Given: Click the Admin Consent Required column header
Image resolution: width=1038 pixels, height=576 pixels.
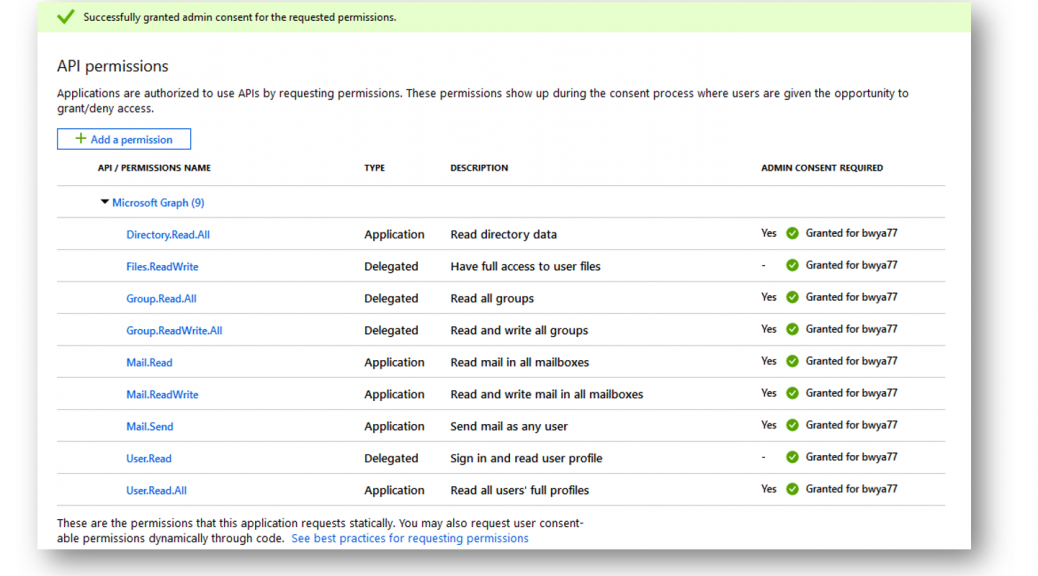Looking at the screenshot, I should [x=822, y=168].
